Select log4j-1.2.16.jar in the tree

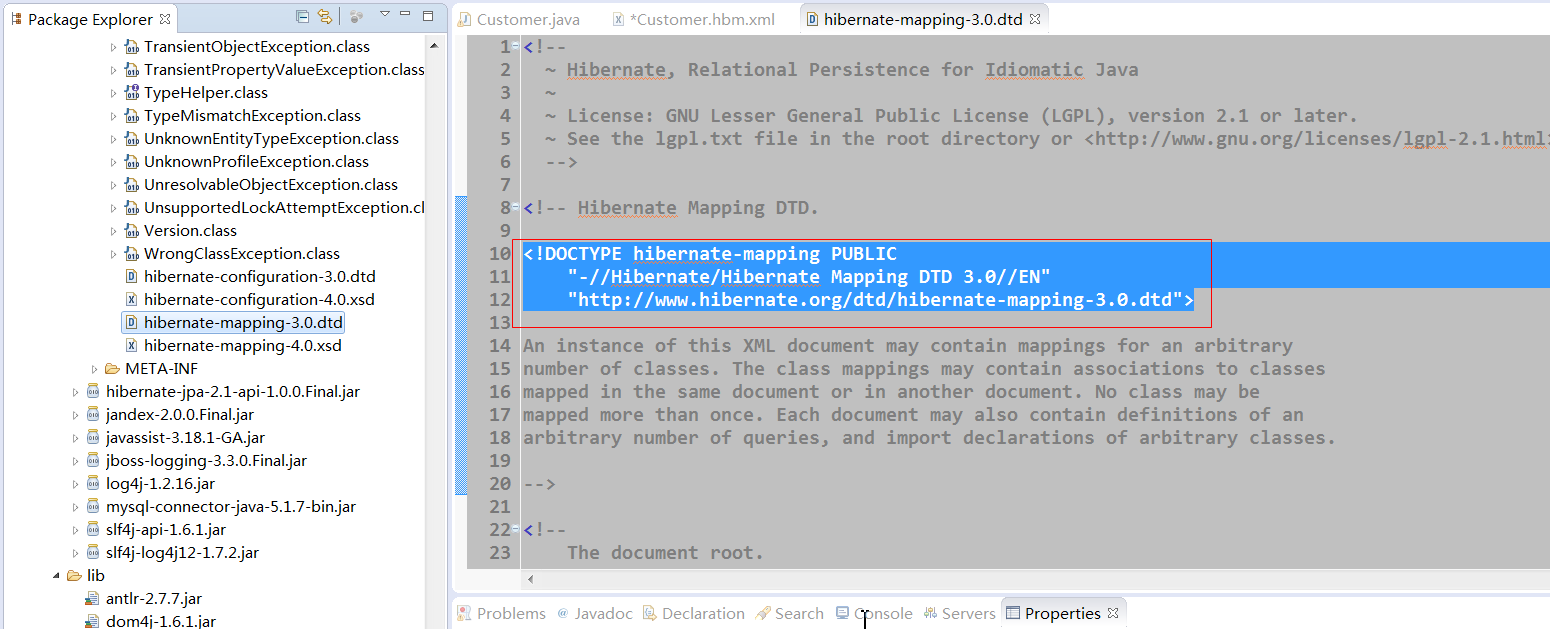tap(160, 484)
